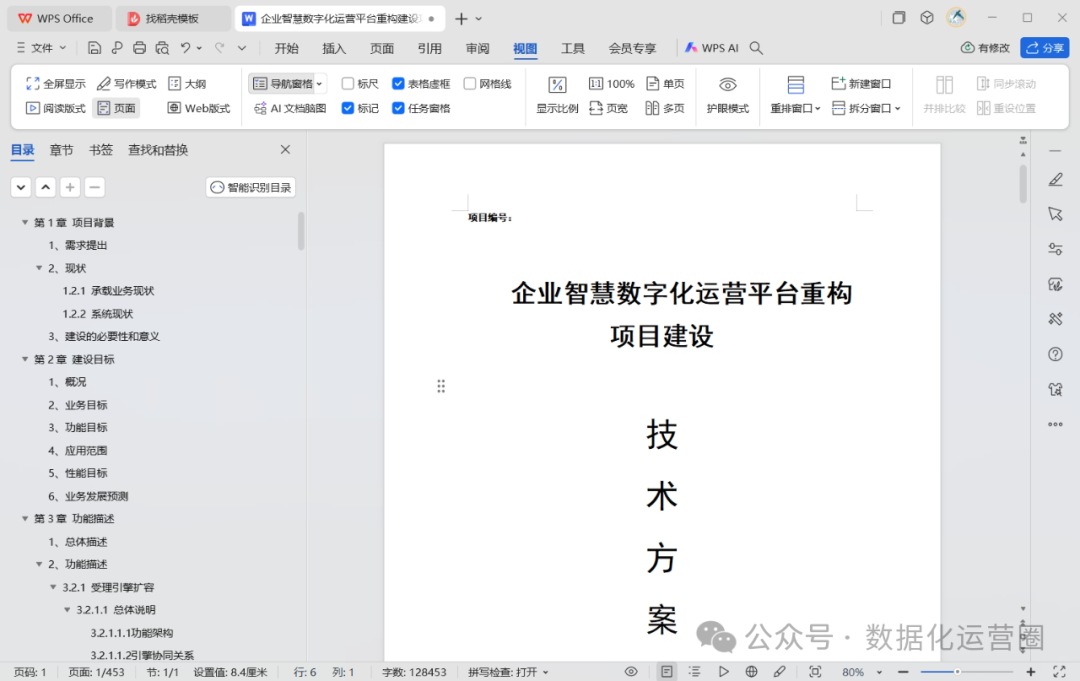Image resolution: width=1080 pixels, height=681 pixels.
Task: Click the plus promote button in outline pane
Action: coord(70,187)
